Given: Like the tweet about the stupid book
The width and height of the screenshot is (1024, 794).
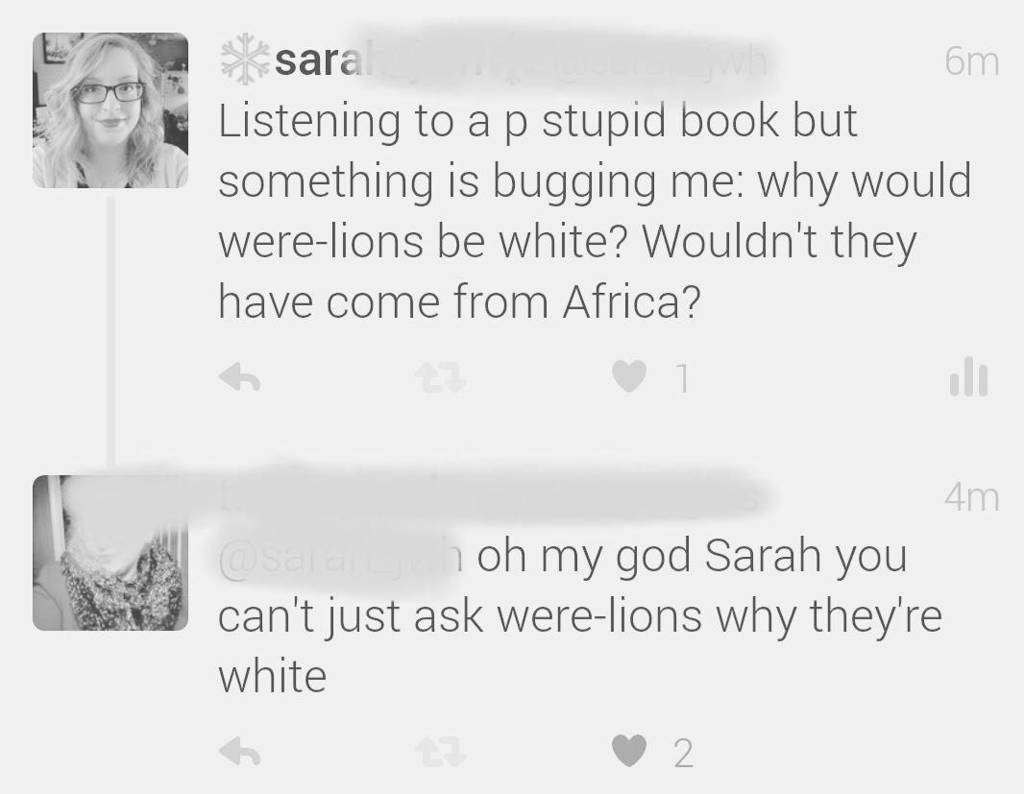Looking at the screenshot, I should 629,377.
